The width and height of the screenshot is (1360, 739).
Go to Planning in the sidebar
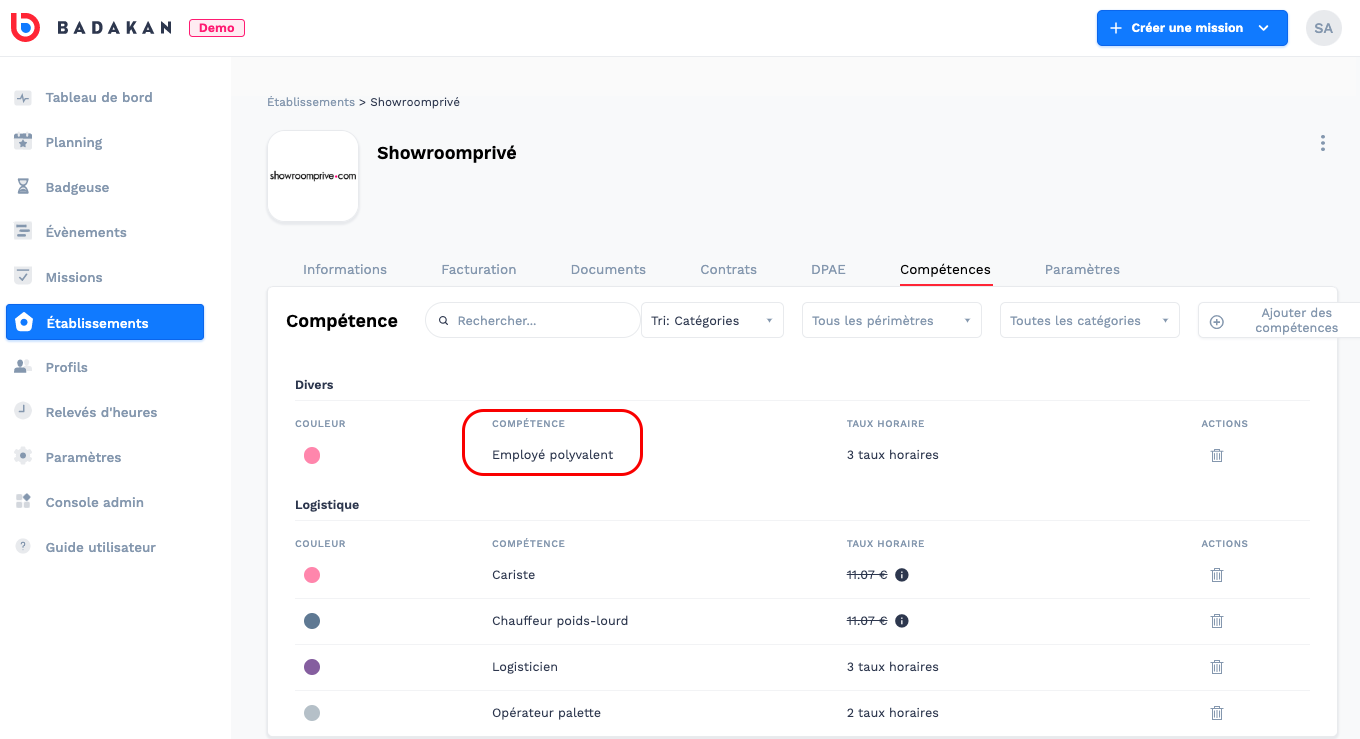click(x=73, y=142)
